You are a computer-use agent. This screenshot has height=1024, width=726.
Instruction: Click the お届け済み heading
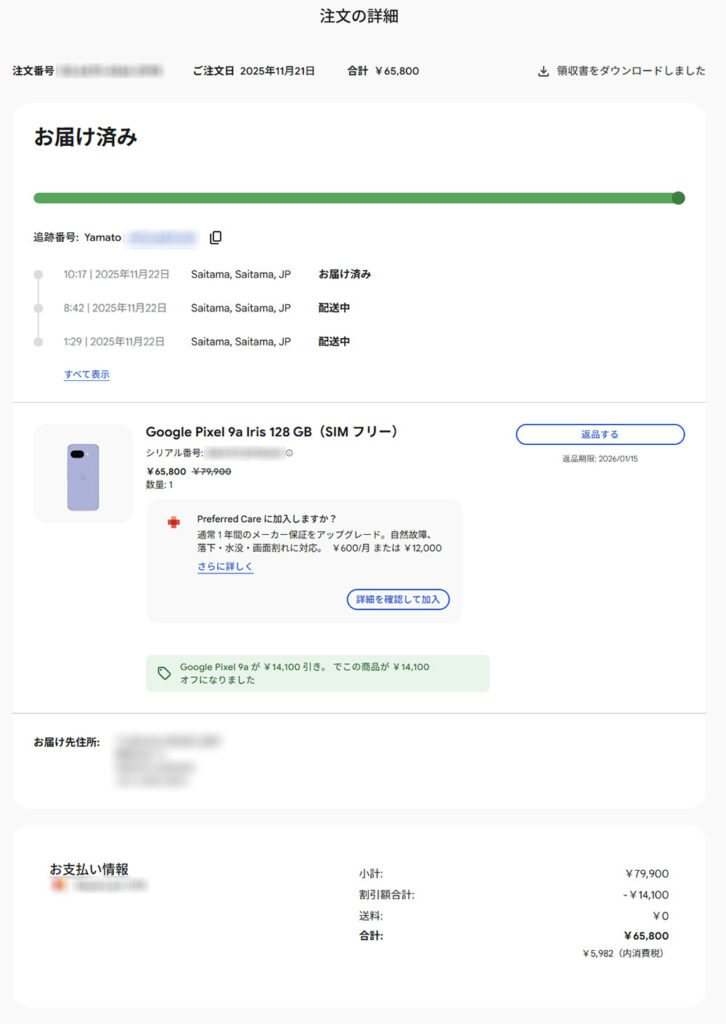tap(86, 138)
